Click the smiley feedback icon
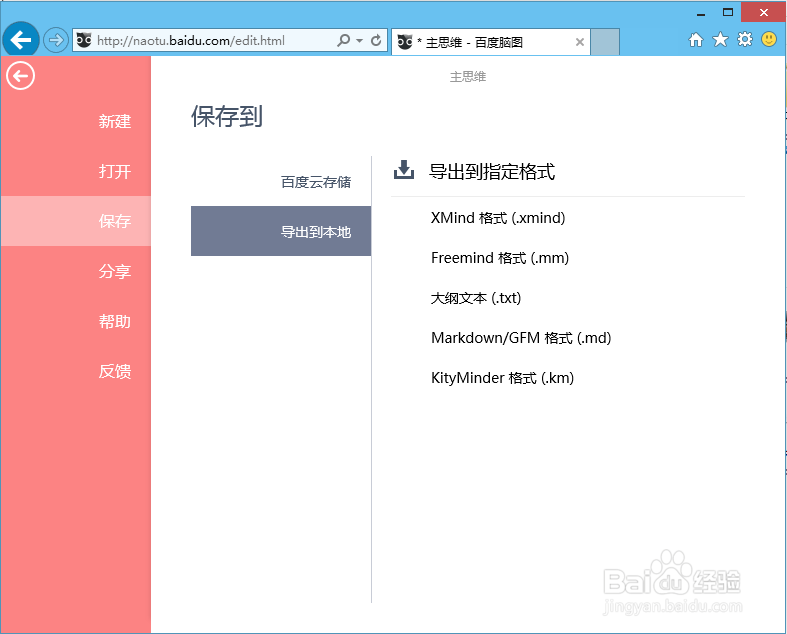This screenshot has width=787, height=634. click(x=769, y=39)
